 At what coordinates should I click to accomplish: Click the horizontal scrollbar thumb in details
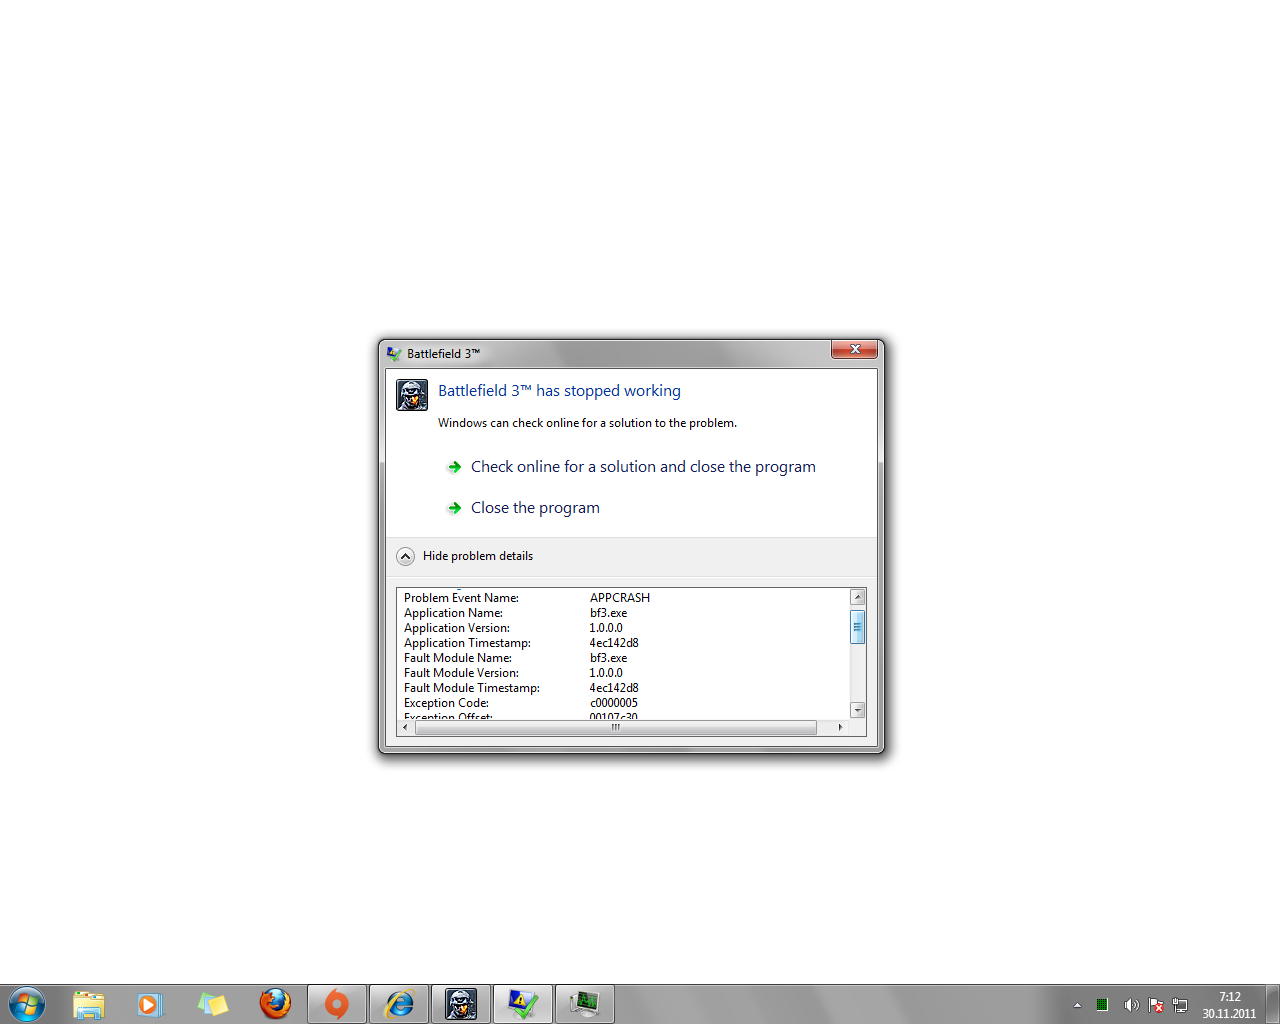[x=616, y=728]
